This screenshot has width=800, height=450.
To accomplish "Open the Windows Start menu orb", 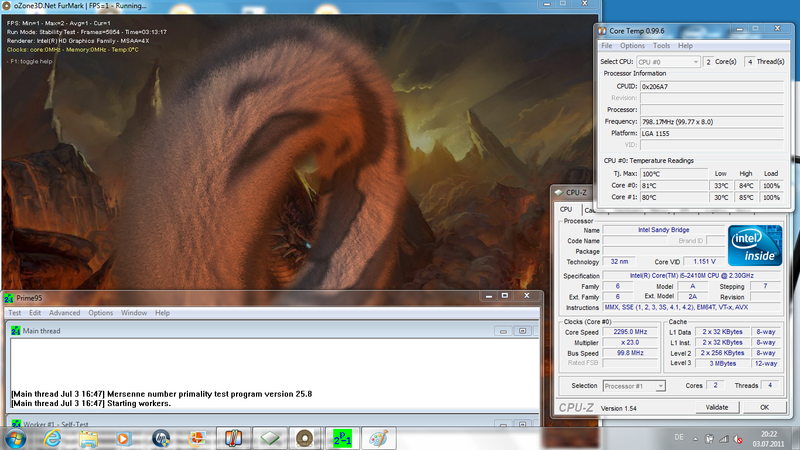I will [x=15, y=438].
